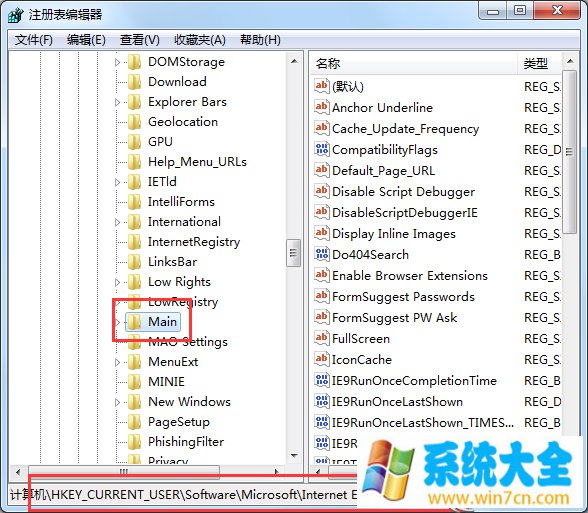The image size is (588, 513).
Task: Click the tree pane scroll-left arrow
Action: pyautogui.click(x=18, y=471)
